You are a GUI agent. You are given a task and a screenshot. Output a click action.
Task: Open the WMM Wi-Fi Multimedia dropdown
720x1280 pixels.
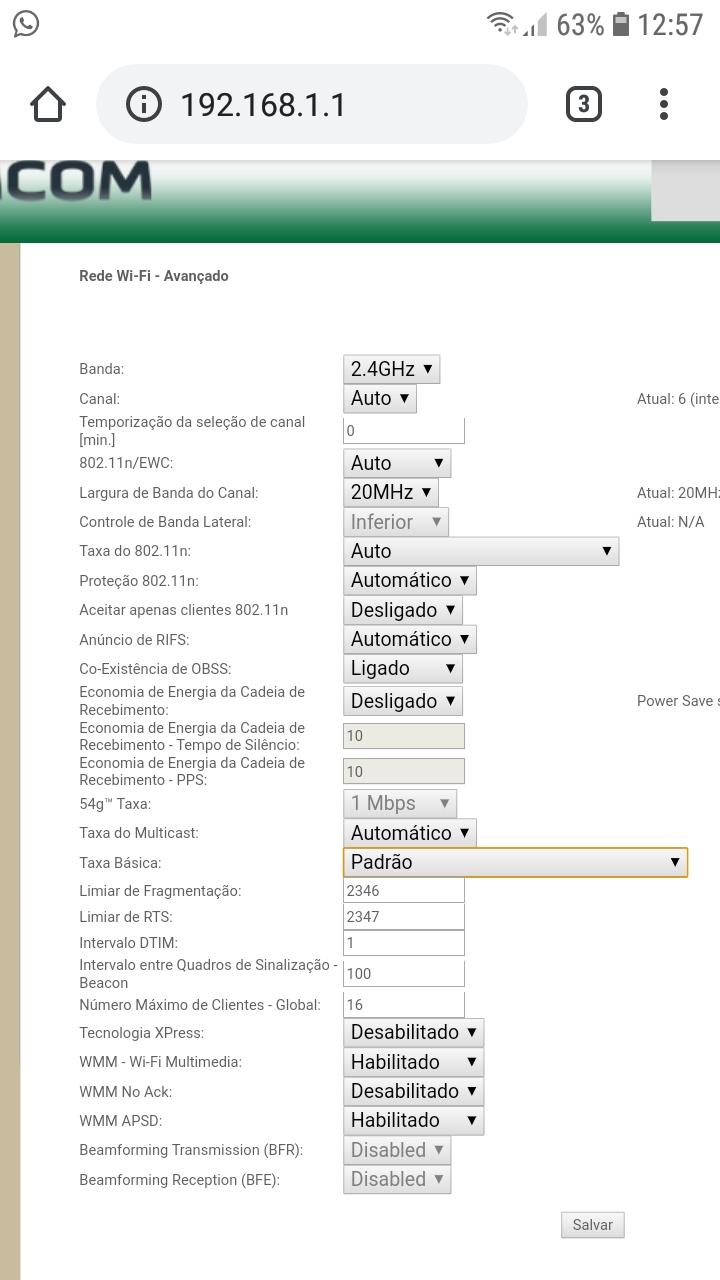click(414, 1062)
